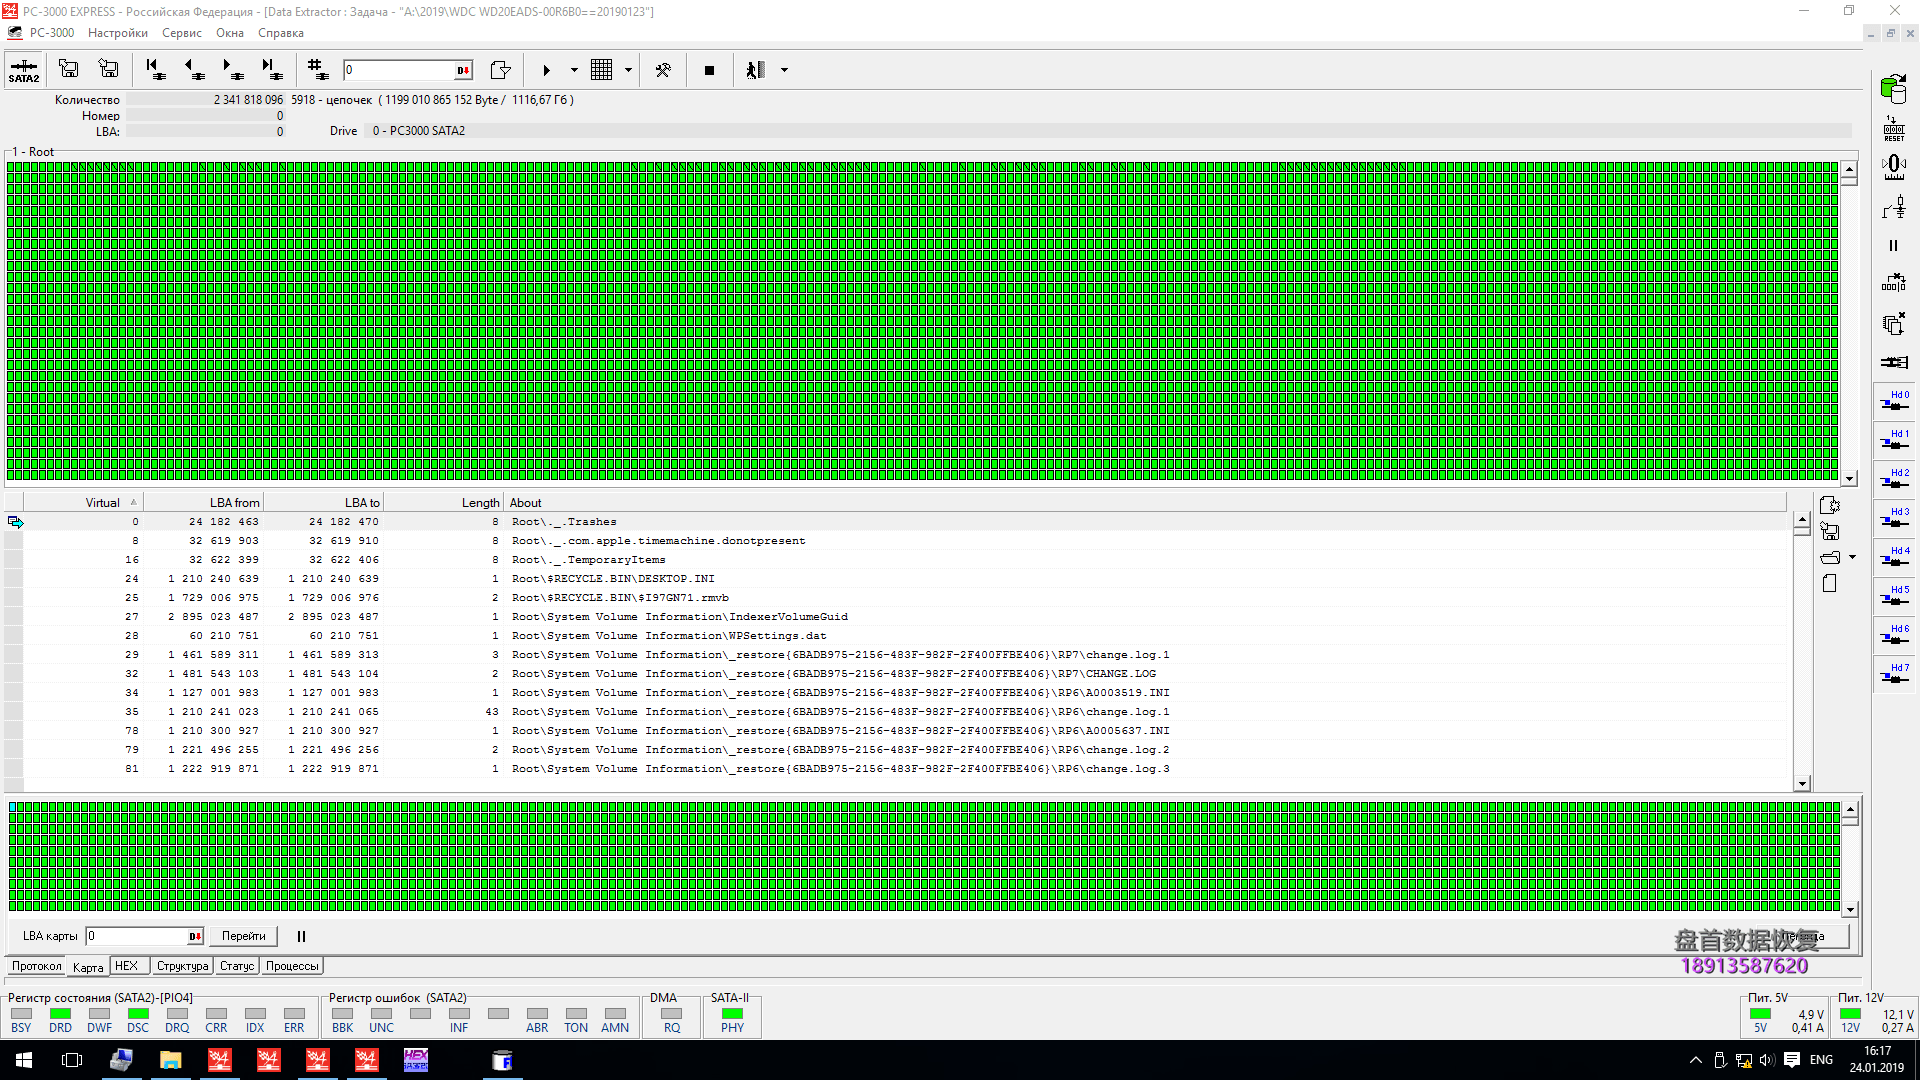
Task: Click the go-to-number hash icon
Action: 317,69
